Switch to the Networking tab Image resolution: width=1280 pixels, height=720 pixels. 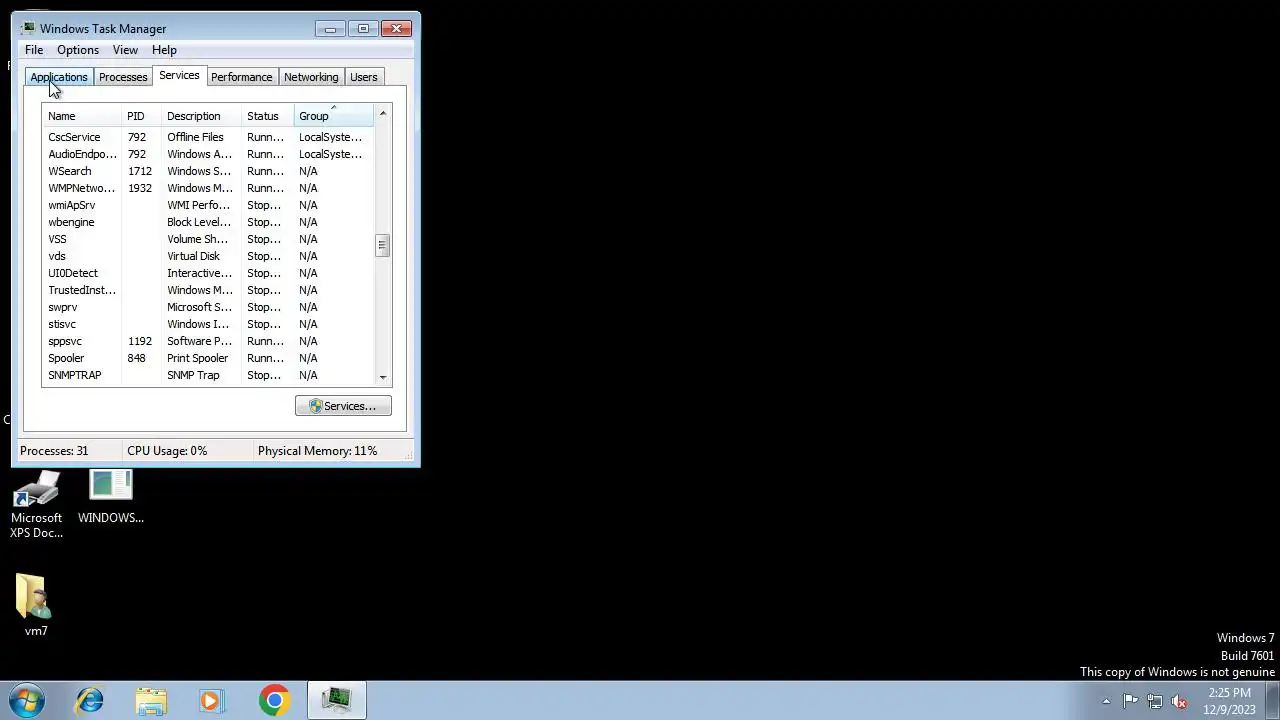coord(311,77)
